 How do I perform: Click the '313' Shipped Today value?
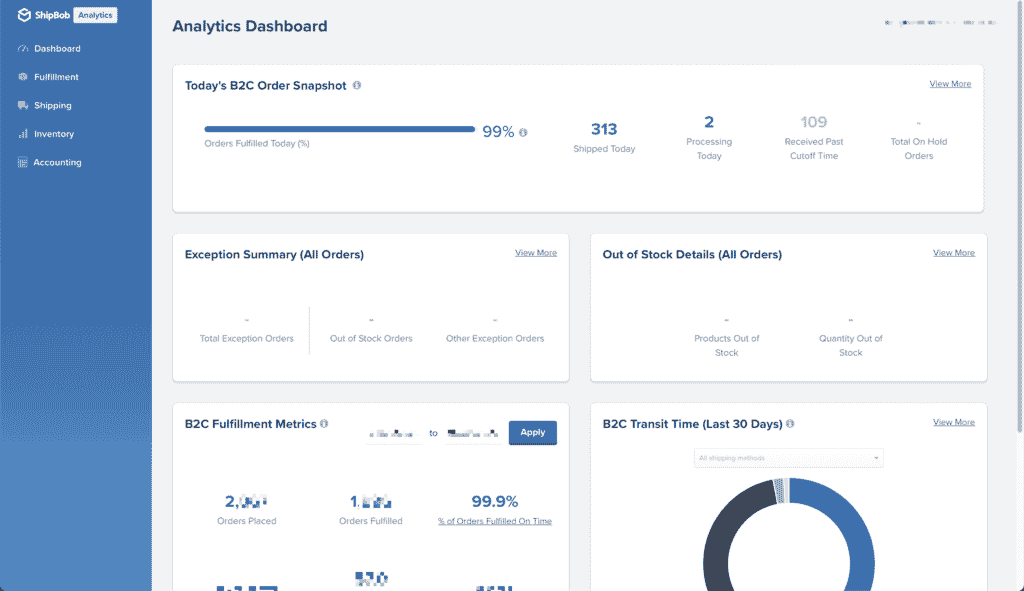[x=604, y=129]
